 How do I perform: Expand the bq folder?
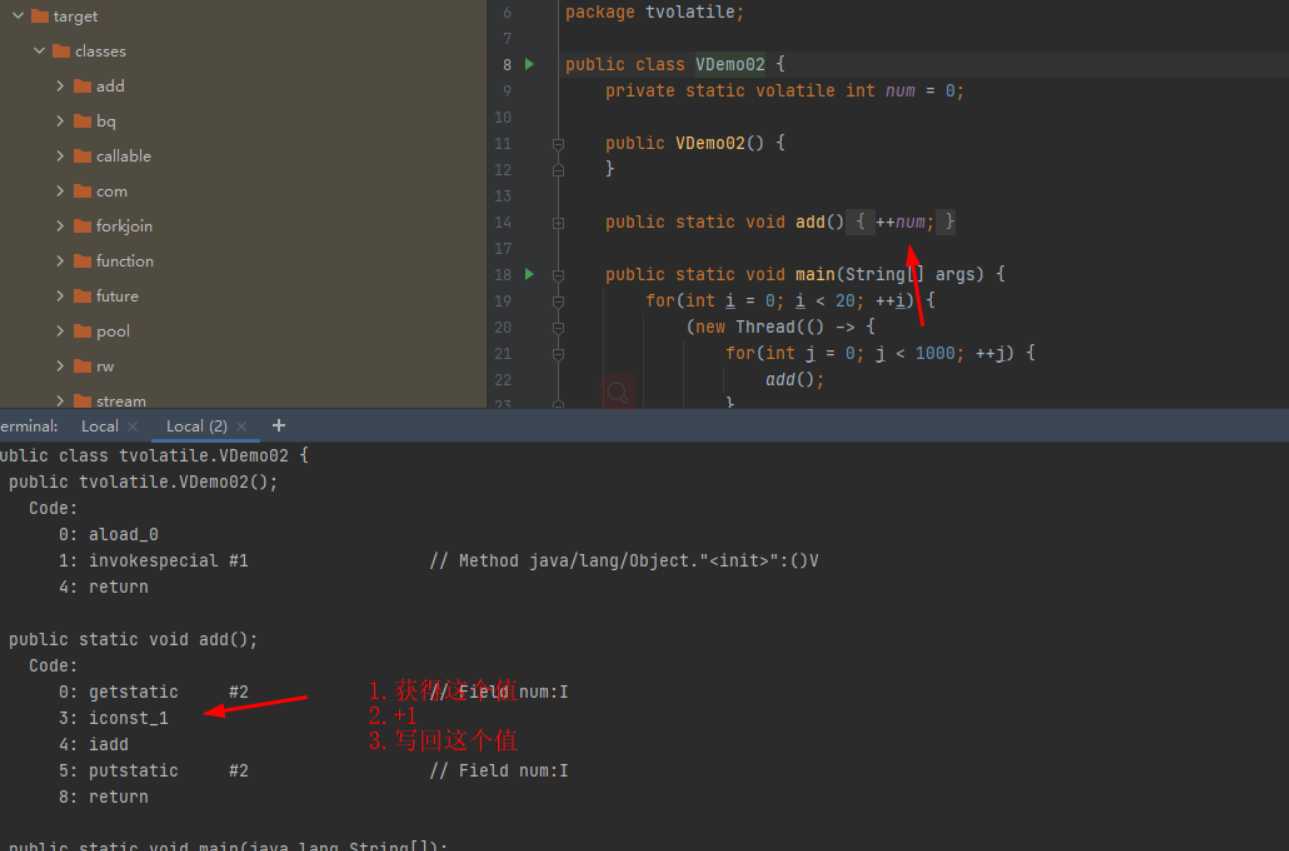(x=60, y=121)
